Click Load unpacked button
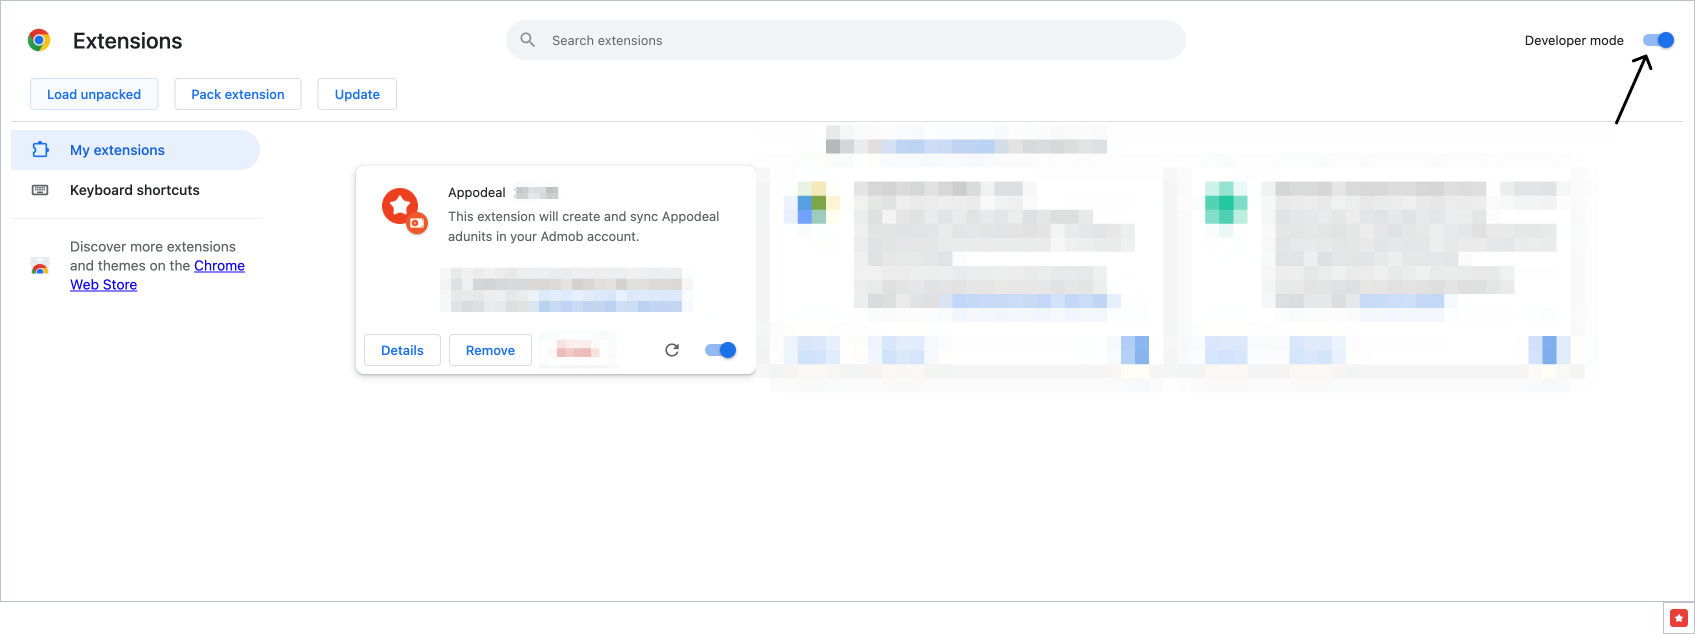Viewport: 1695px width, 634px height. (x=94, y=94)
